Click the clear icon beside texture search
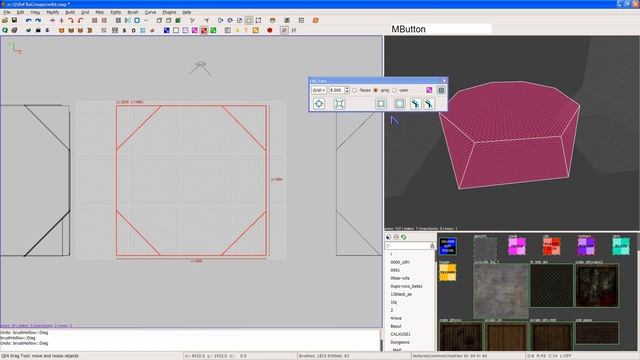Image resolution: width=640 pixels, height=360 pixels. 433,246
